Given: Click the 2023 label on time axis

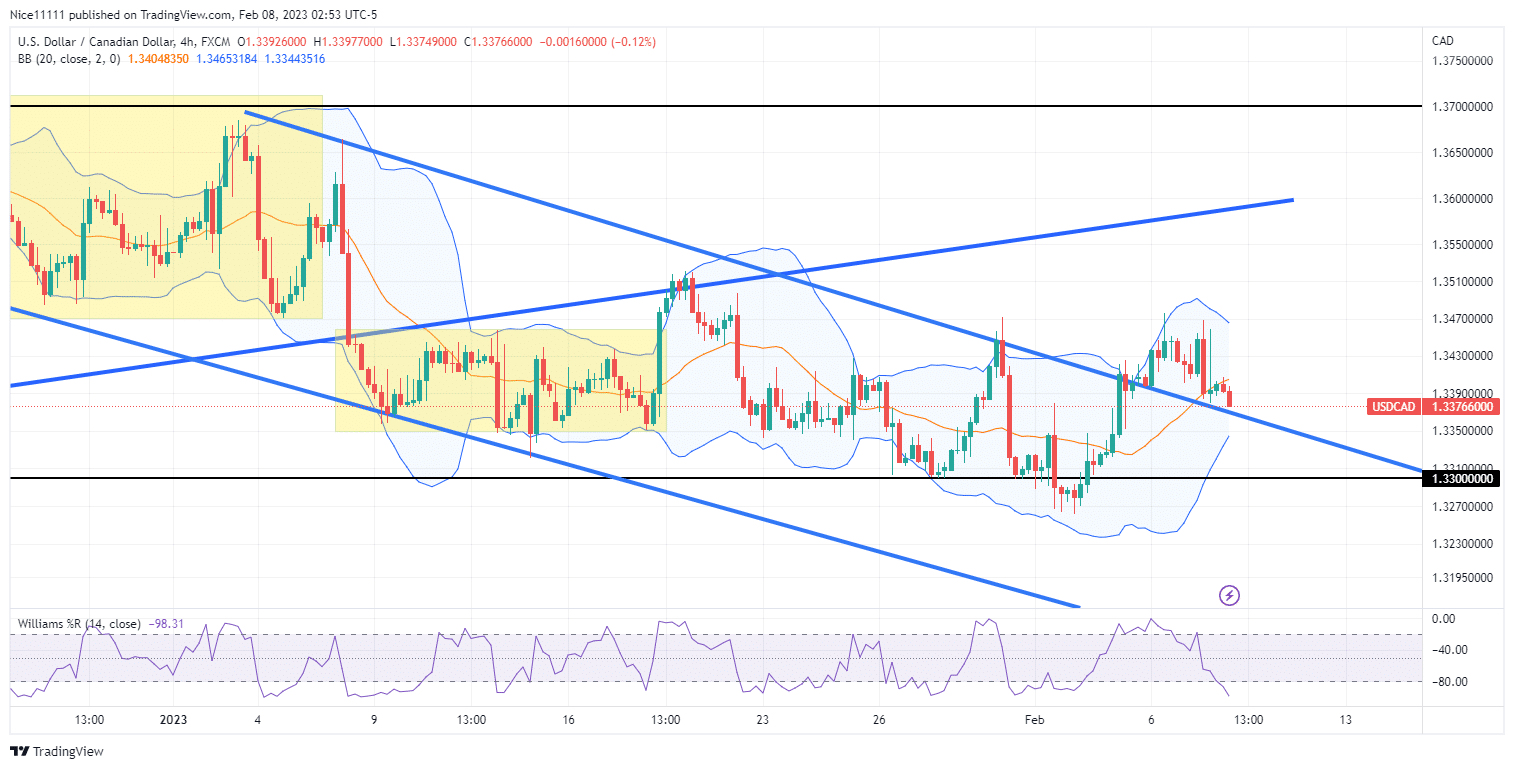Looking at the screenshot, I should click(x=173, y=719).
